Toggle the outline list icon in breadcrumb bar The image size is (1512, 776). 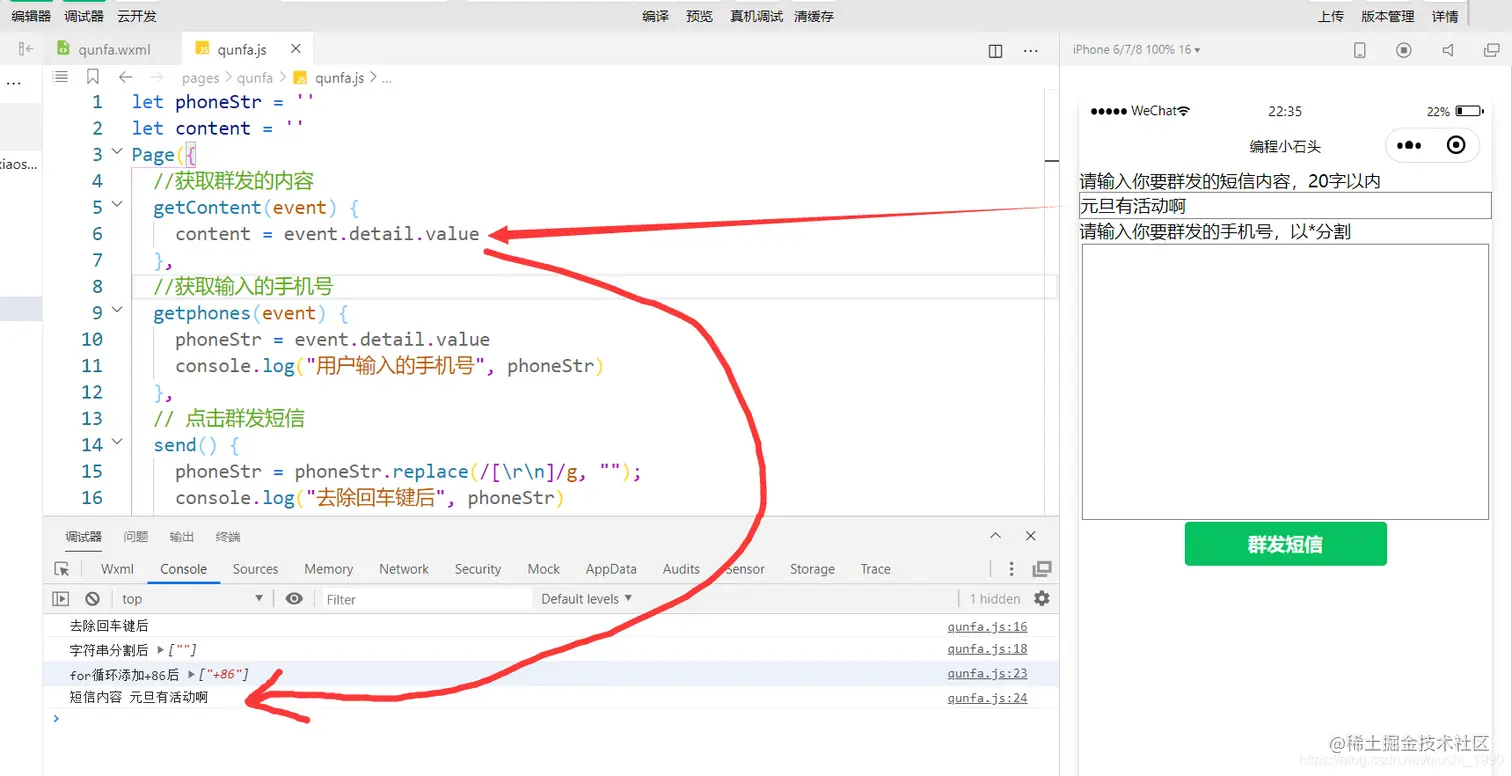coord(60,76)
